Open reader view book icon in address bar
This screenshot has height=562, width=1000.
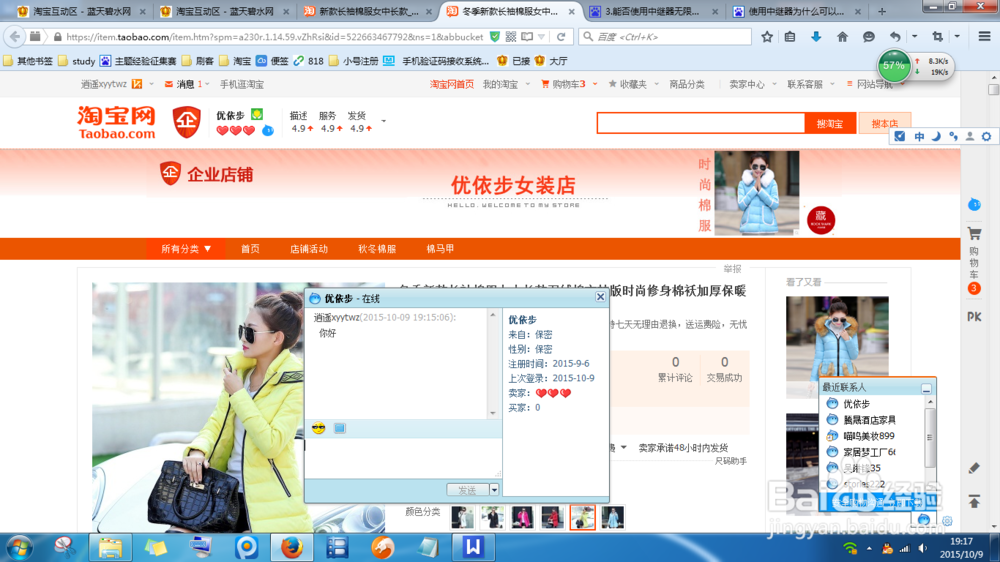click(527, 37)
